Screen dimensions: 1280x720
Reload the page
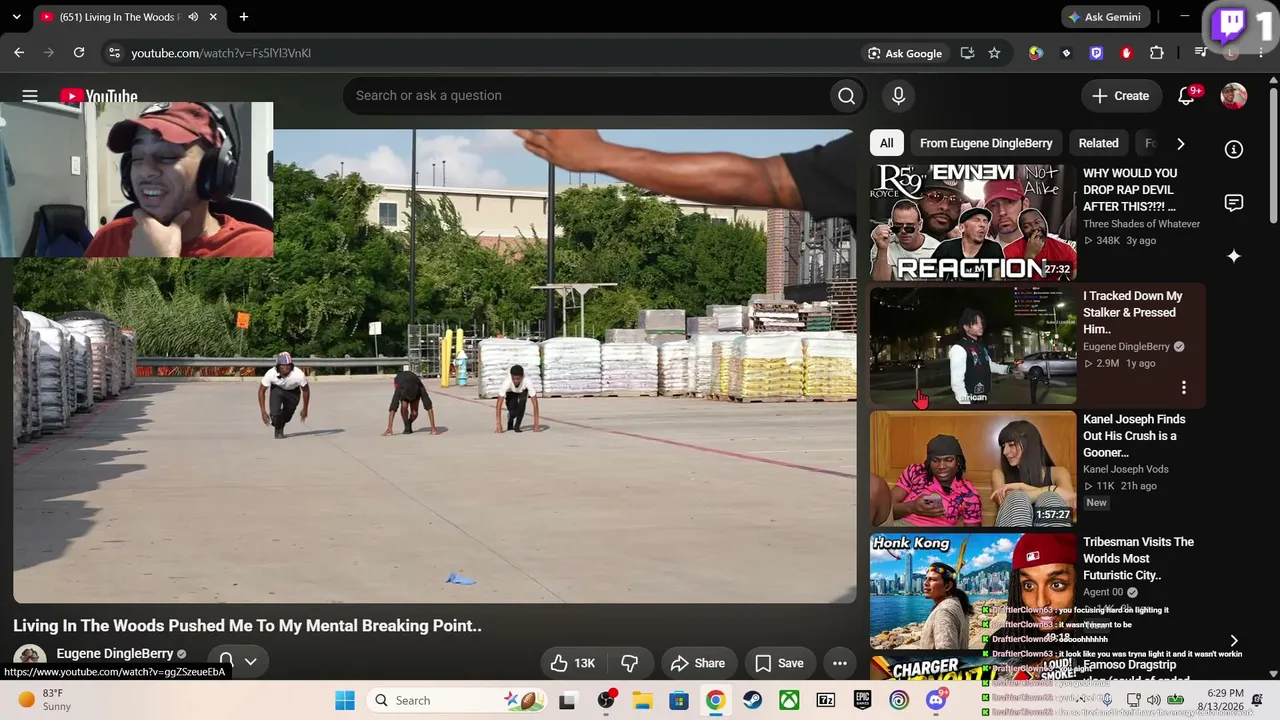click(x=79, y=53)
